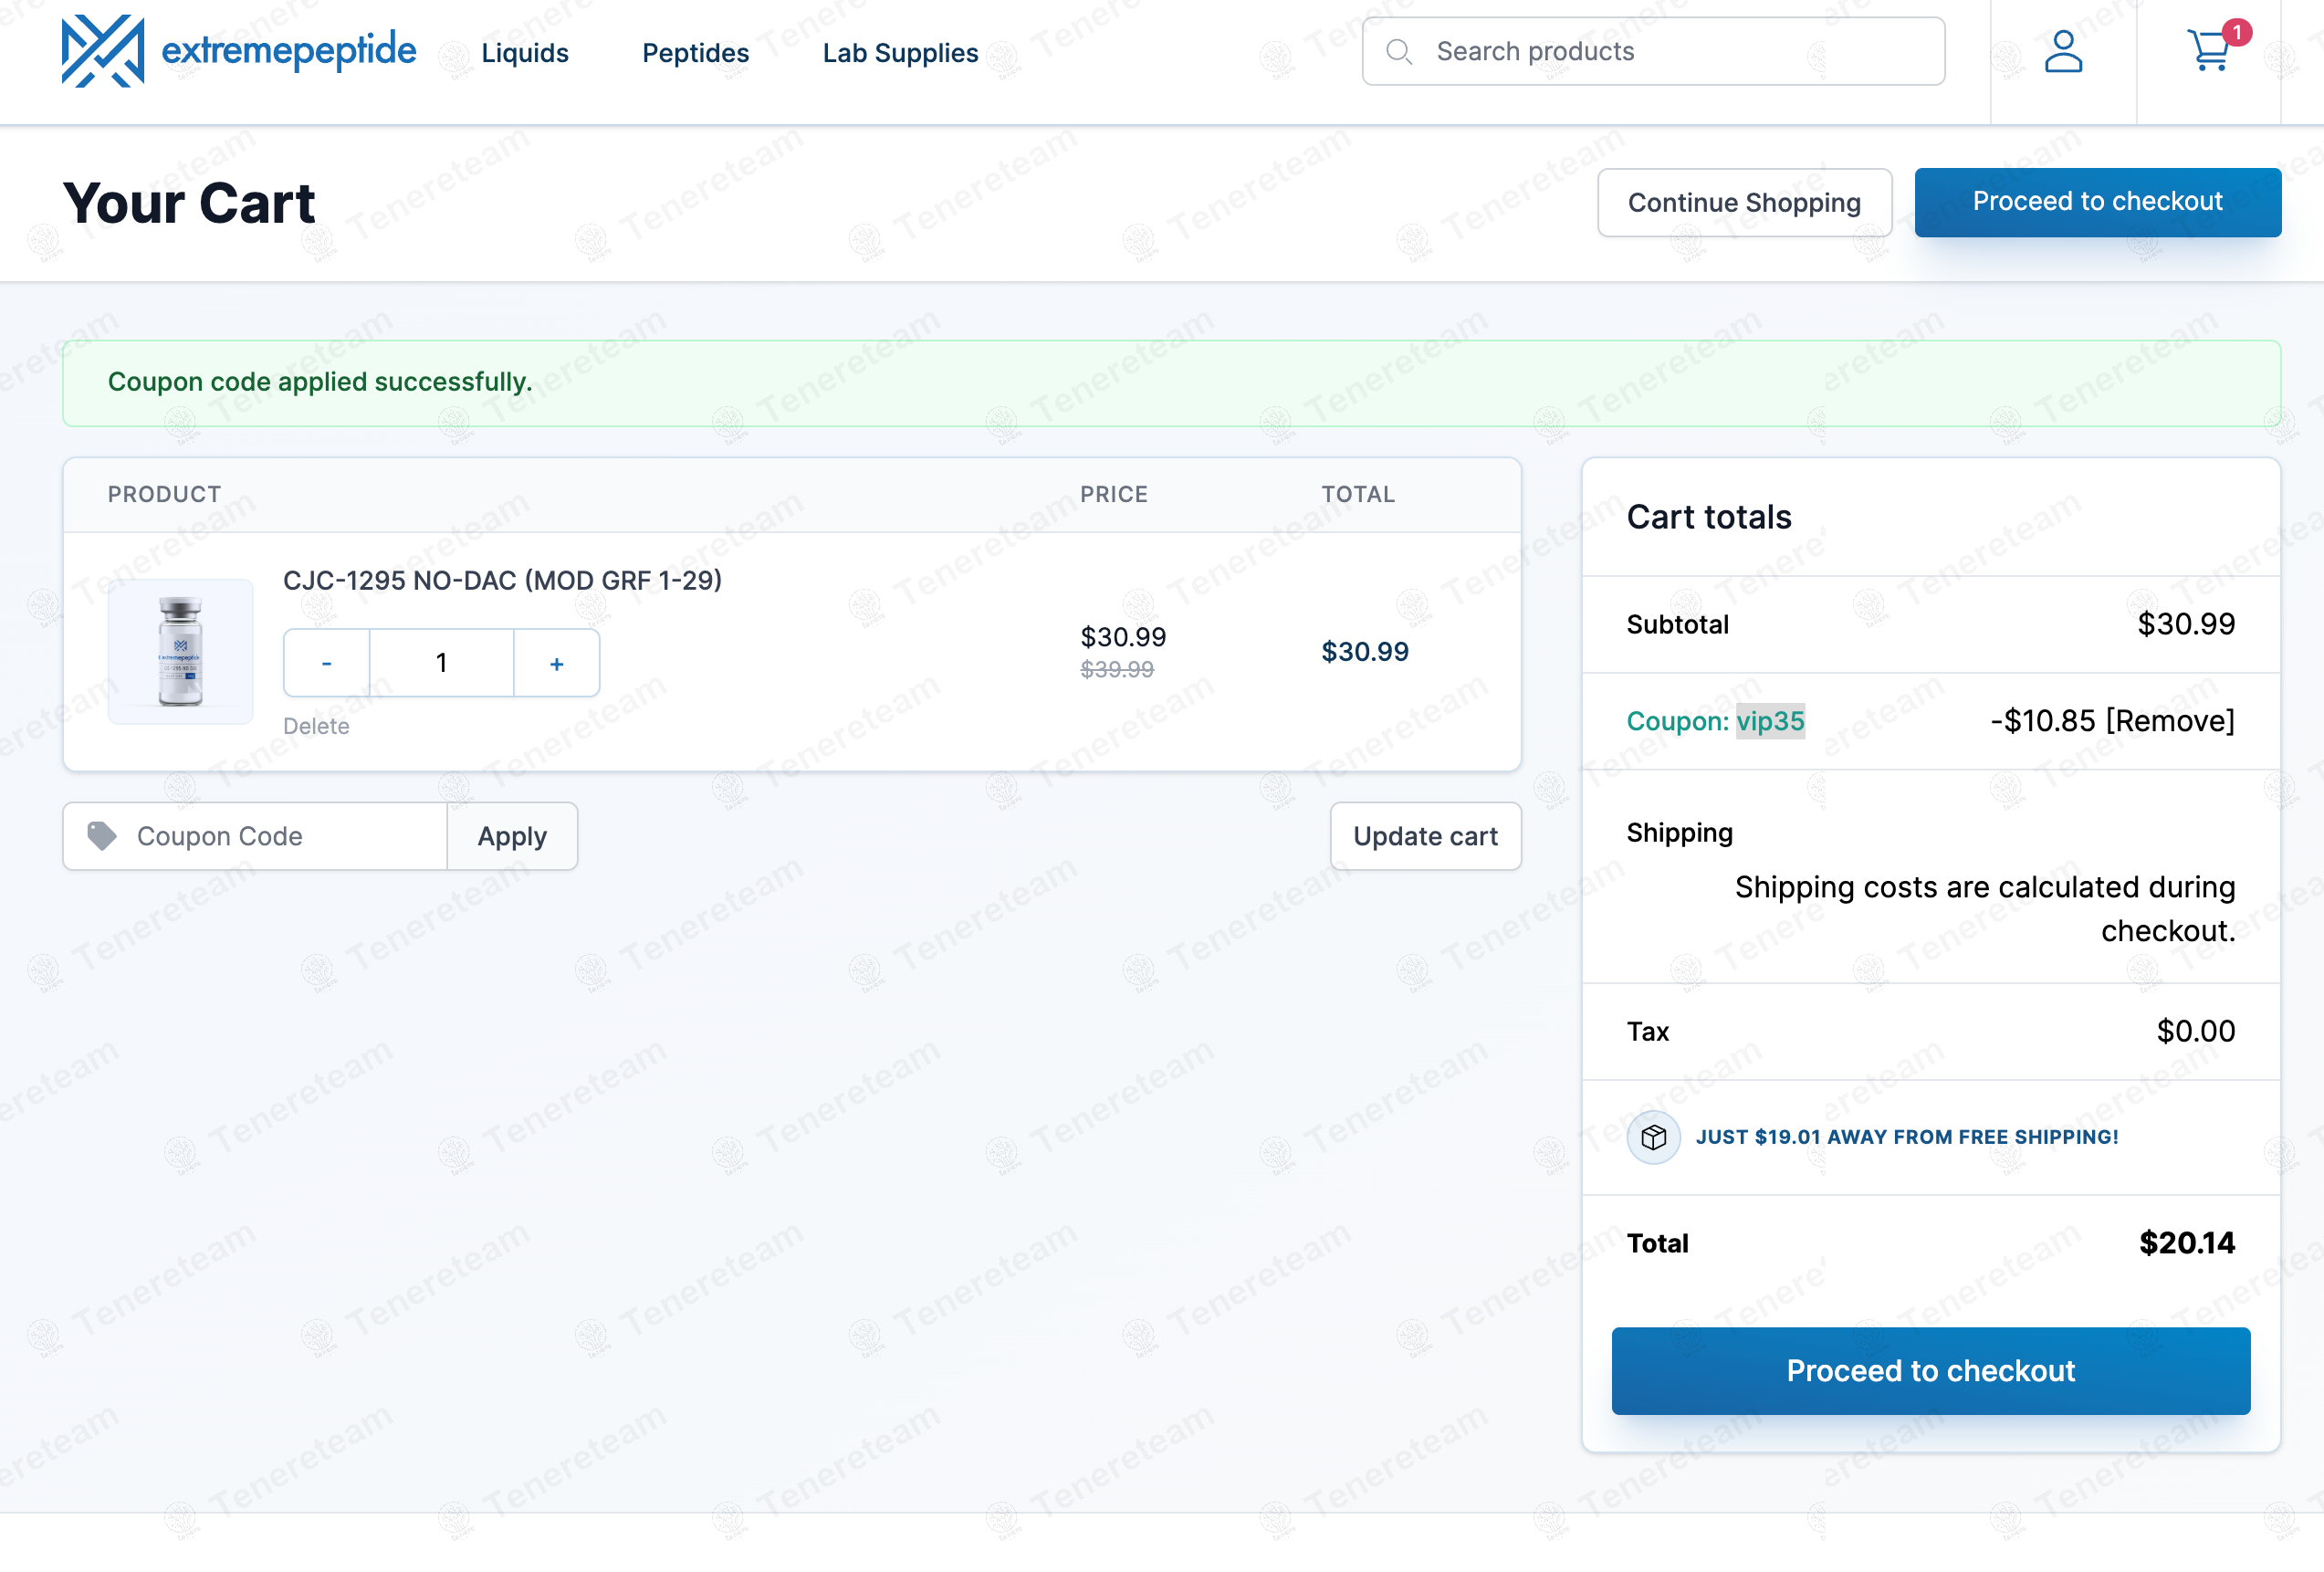Open the user account icon

2062,51
